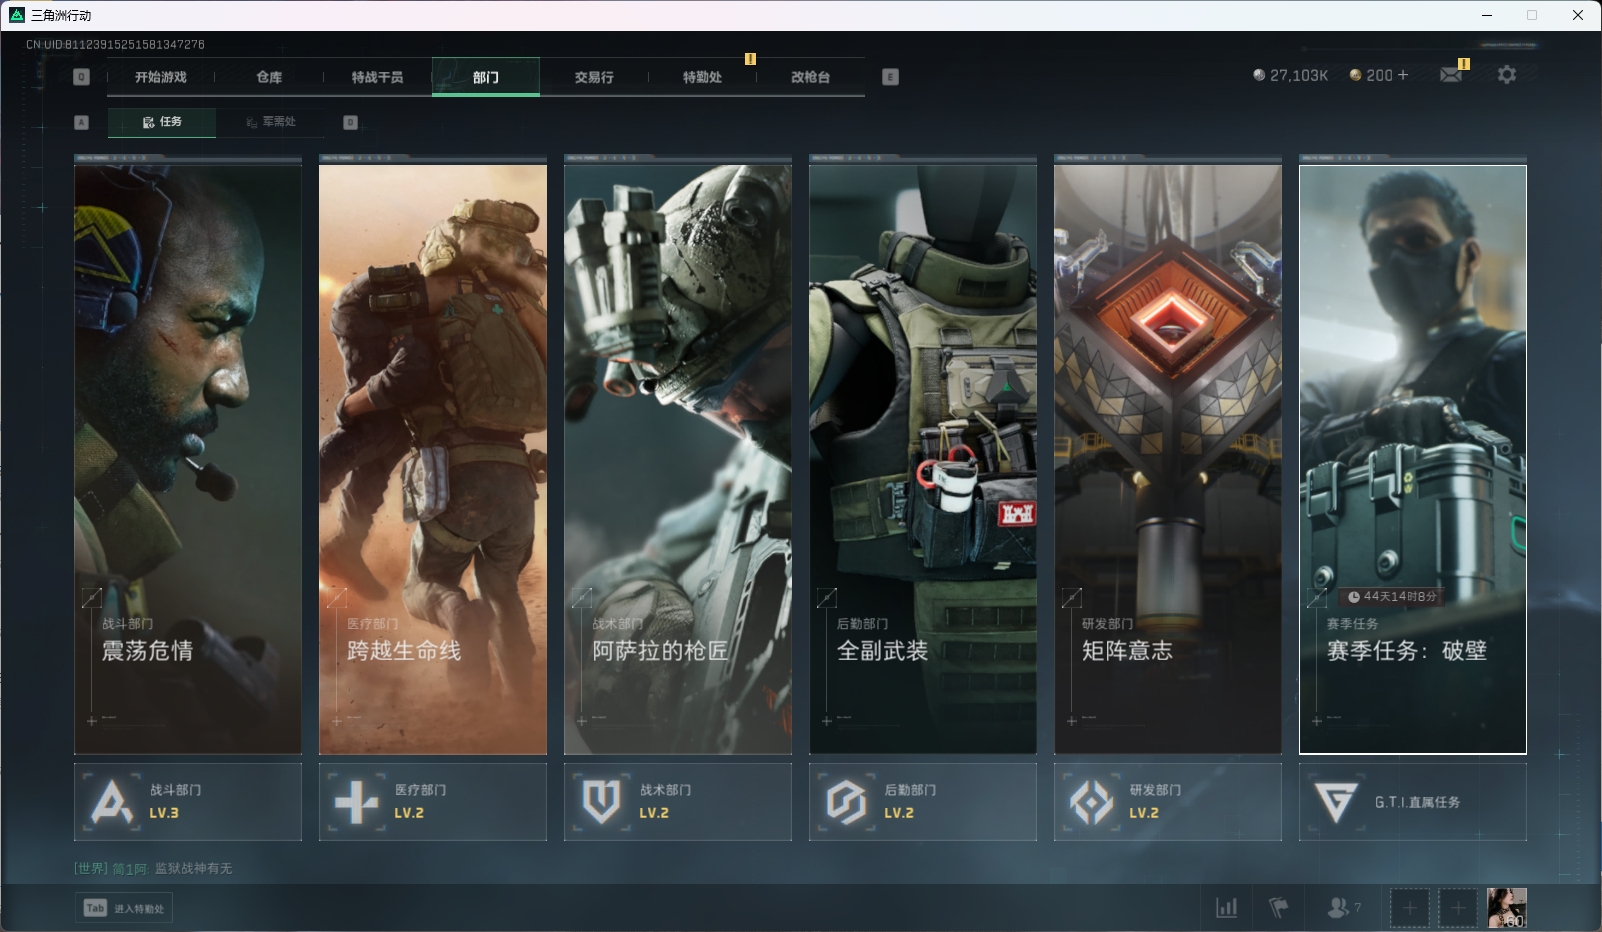Click the 战术部门 LV.2 button
The width and height of the screenshot is (1602, 932).
tap(678, 802)
